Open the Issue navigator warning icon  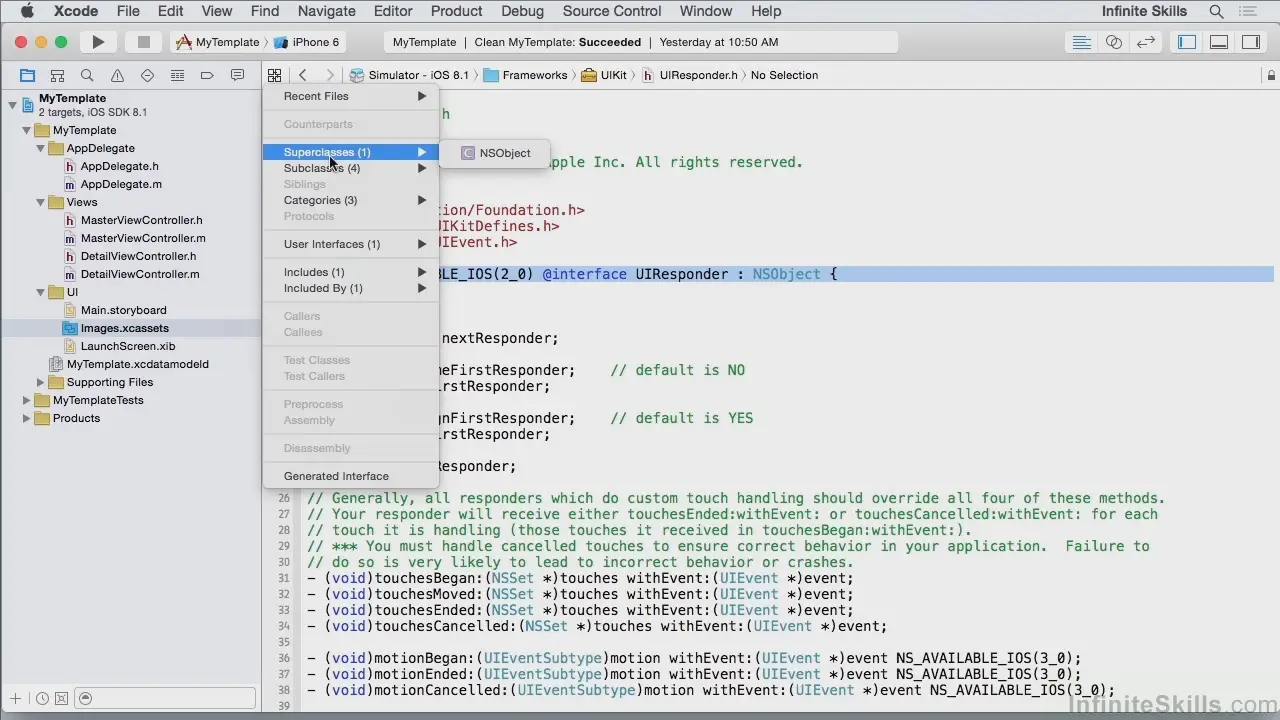click(x=117, y=75)
